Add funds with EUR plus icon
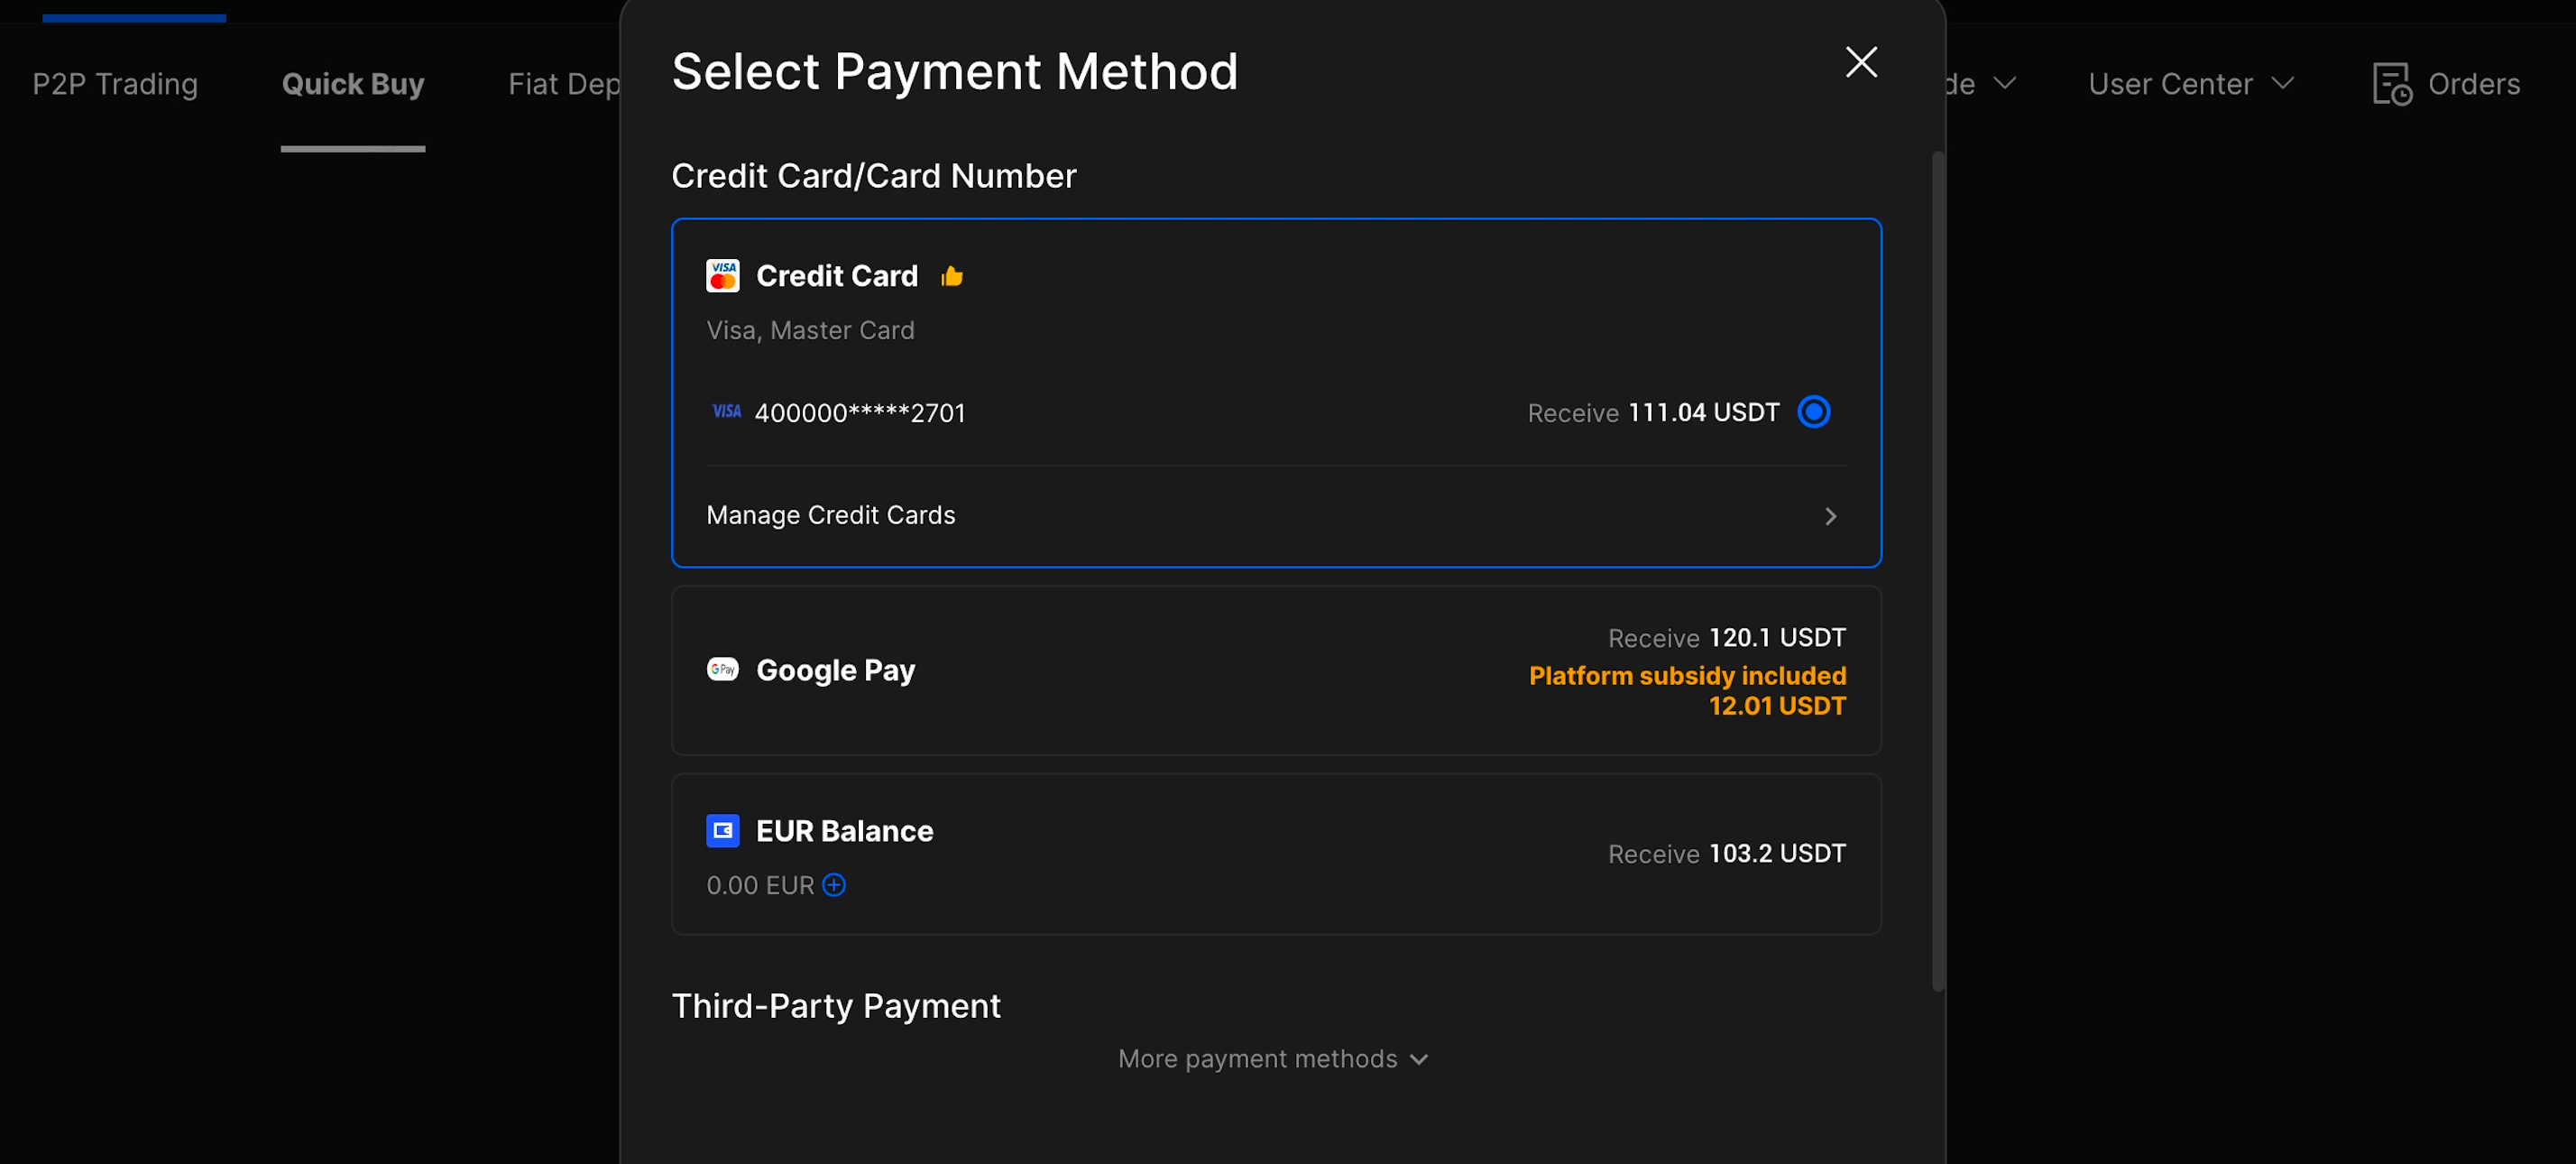 [x=834, y=885]
